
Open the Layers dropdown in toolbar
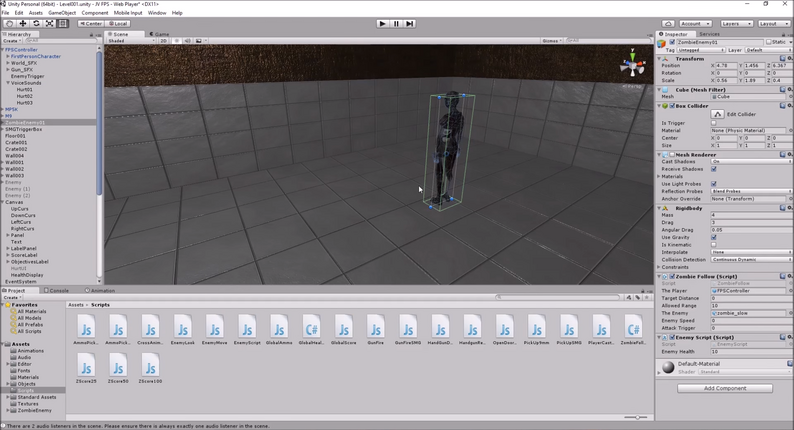pos(736,24)
